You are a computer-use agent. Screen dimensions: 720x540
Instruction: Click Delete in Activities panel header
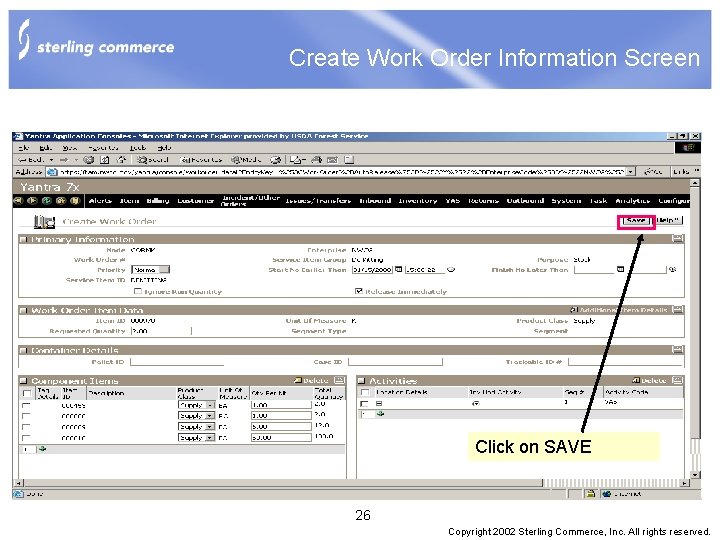click(x=649, y=381)
